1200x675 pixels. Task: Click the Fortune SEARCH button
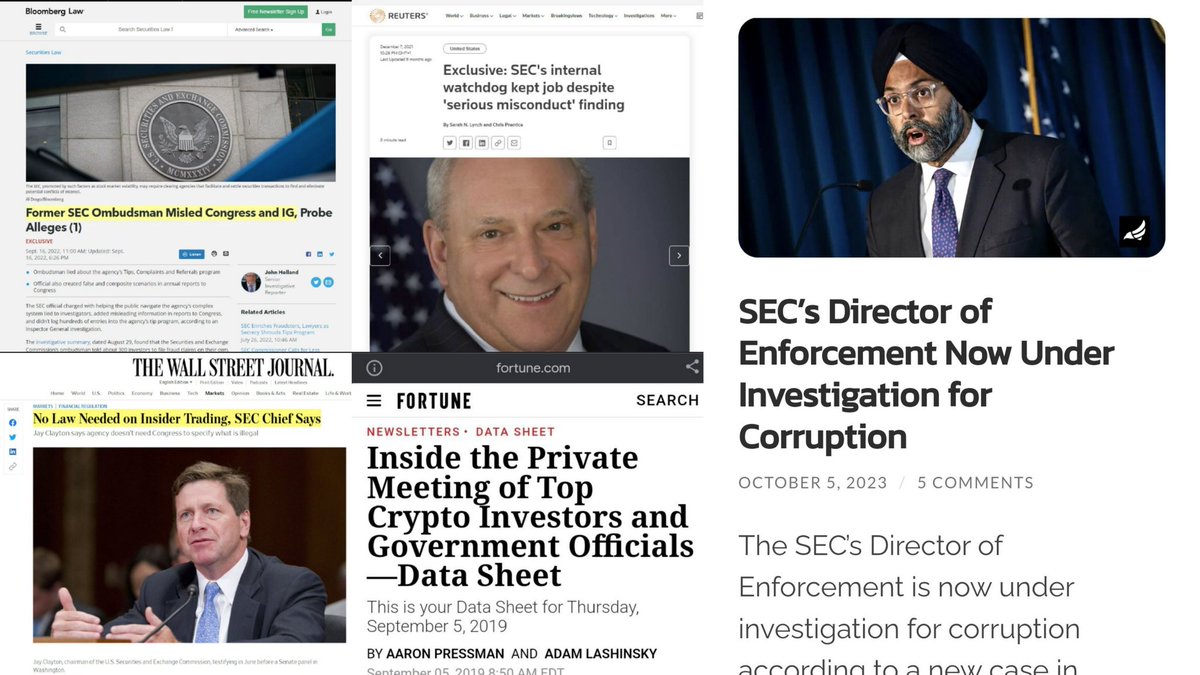667,400
